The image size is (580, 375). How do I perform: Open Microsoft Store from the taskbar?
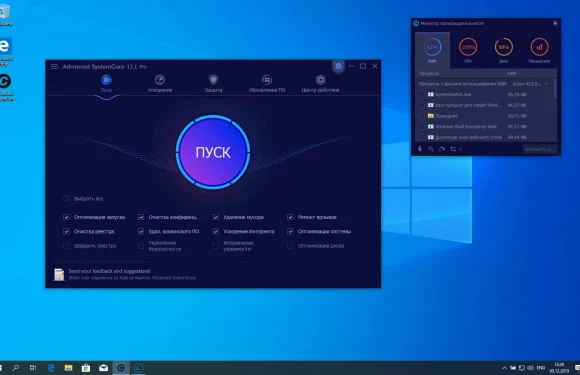pyautogui.click(x=86, y=368)
